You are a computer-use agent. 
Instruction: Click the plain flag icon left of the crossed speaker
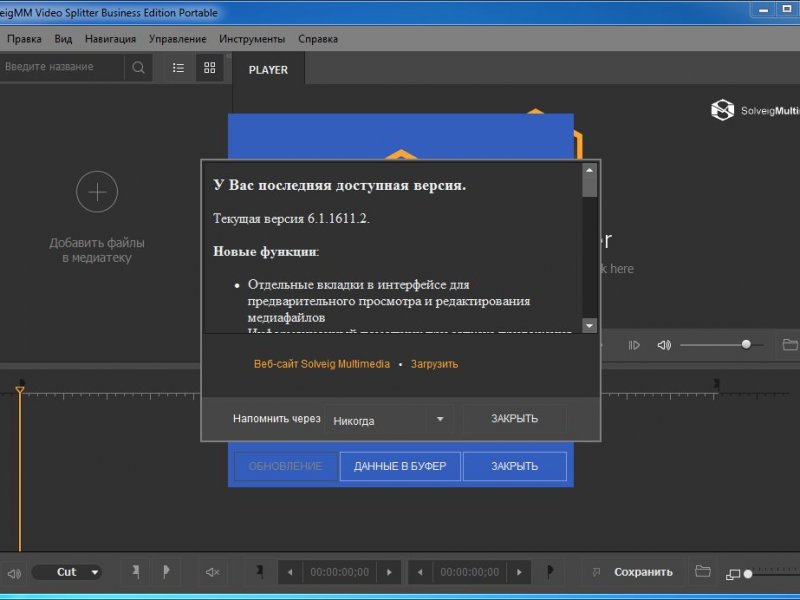[166, 571]
